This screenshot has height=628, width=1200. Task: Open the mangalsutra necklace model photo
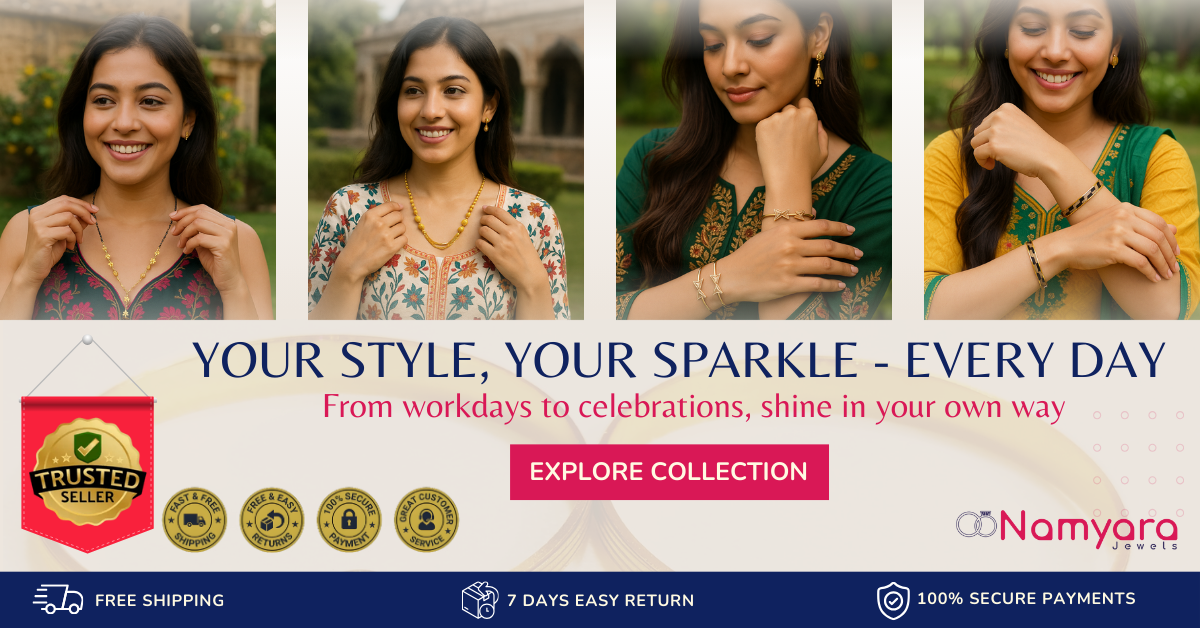click(x=138, y=160)
